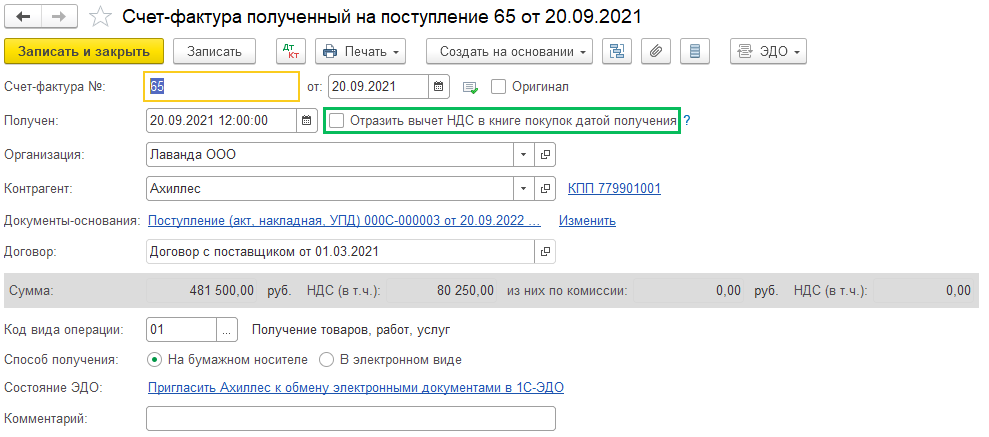
Task: Open calendar for the invoice date field
Action: pyautogui.click(x=439, y=86)
